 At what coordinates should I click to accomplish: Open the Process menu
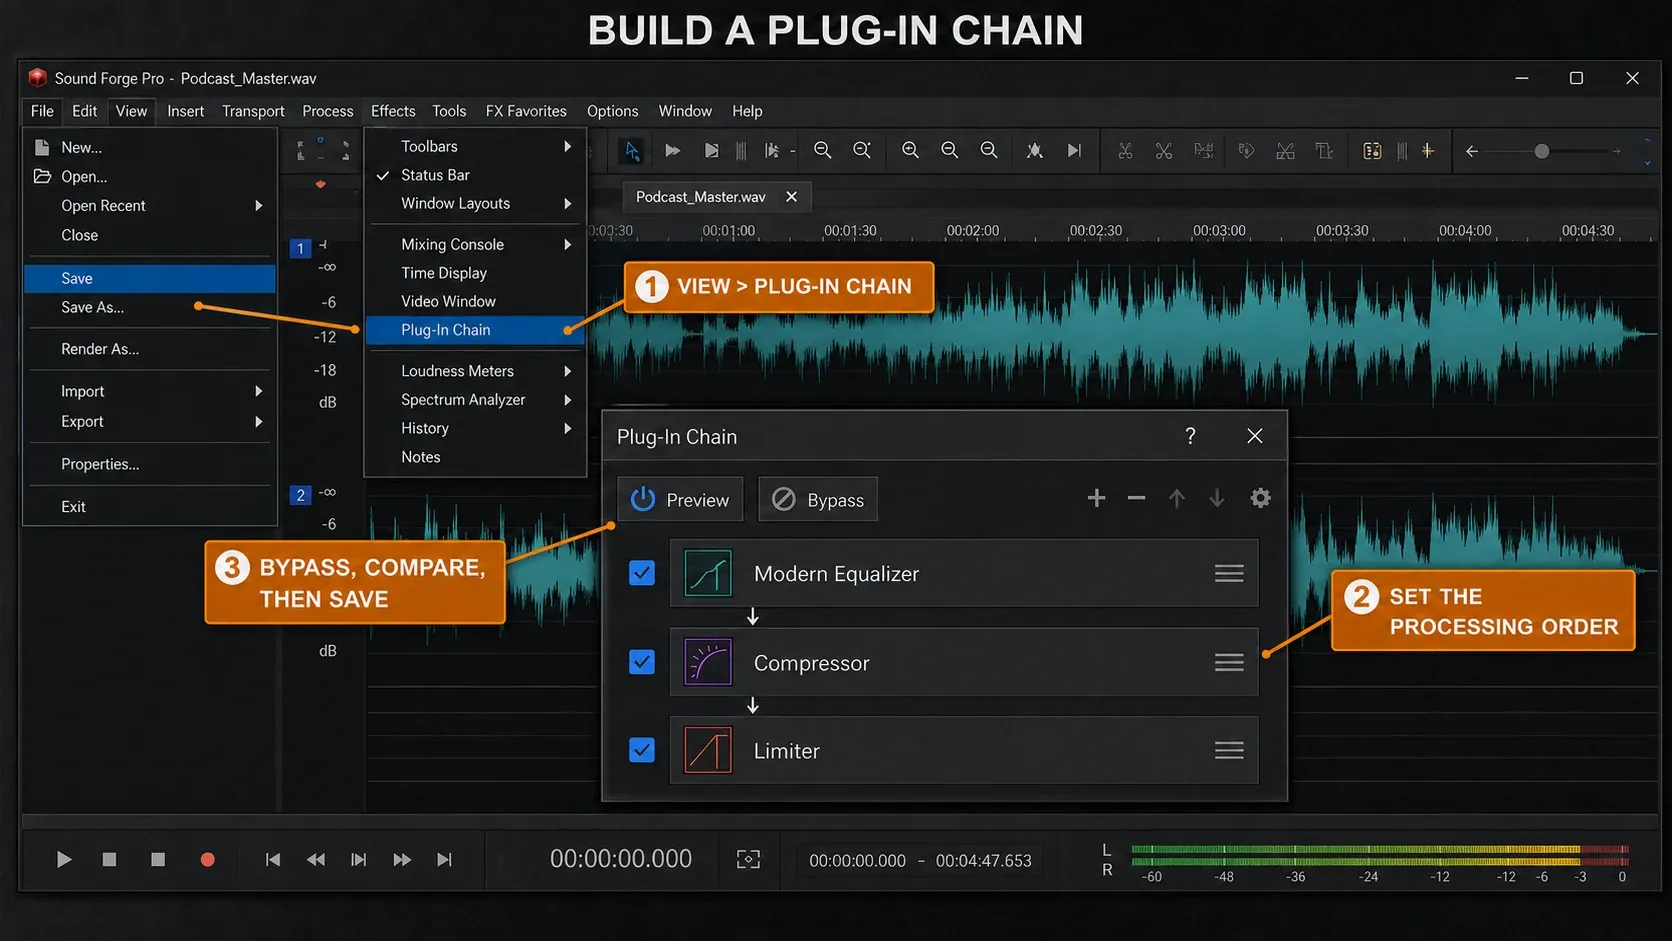click(328, 111)
